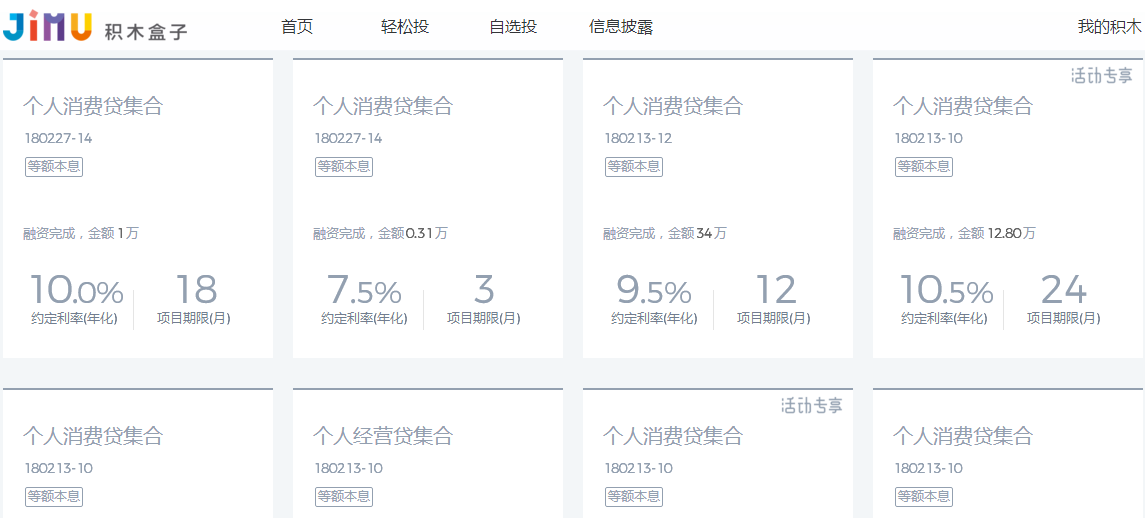Click the 24-month project term number
This screenshot has width=1145, height=518.
click(1063, 290)
